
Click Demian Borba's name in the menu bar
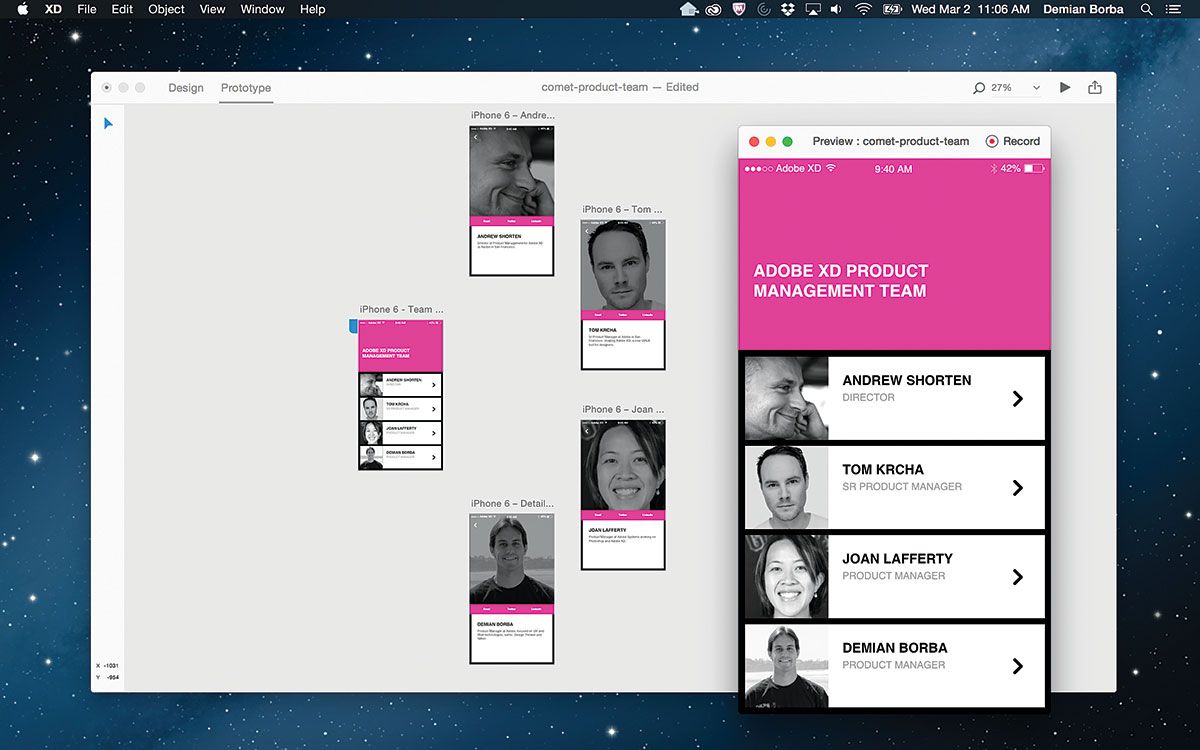coord(1083,9)
